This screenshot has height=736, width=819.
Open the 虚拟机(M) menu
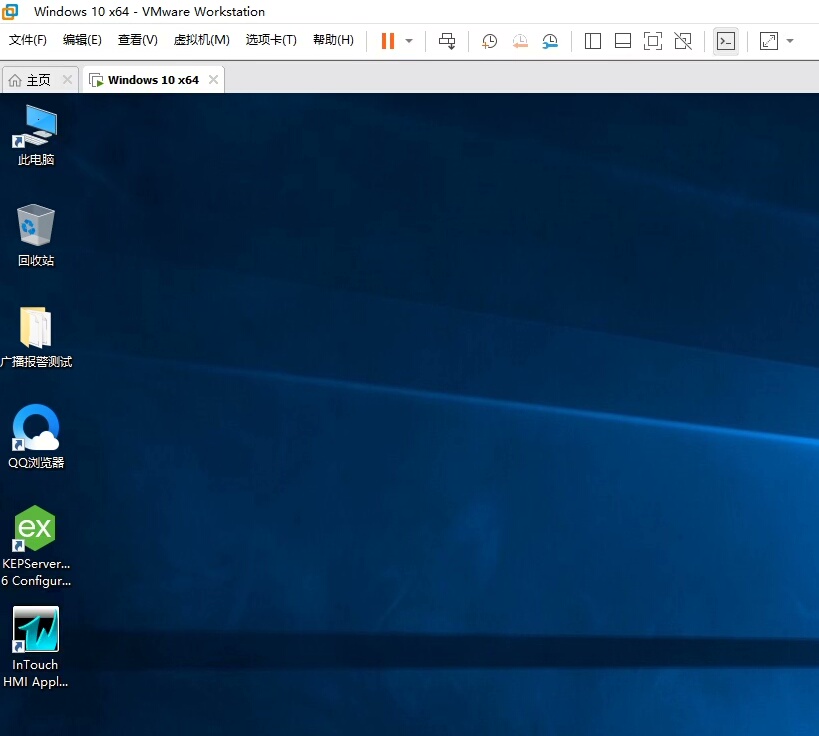click(201, 40)
